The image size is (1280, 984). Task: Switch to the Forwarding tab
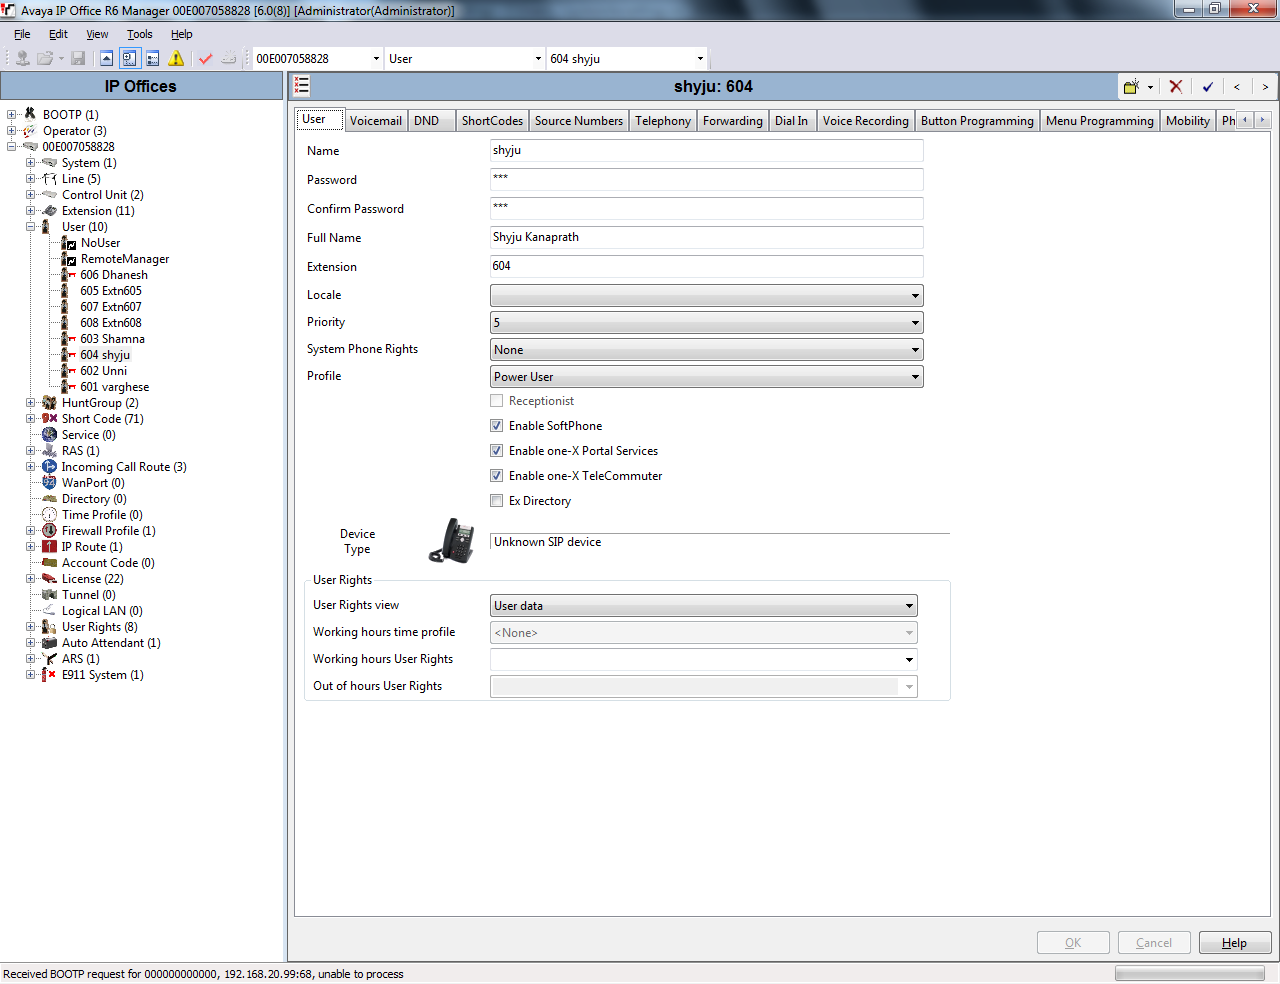coord(733,121)
